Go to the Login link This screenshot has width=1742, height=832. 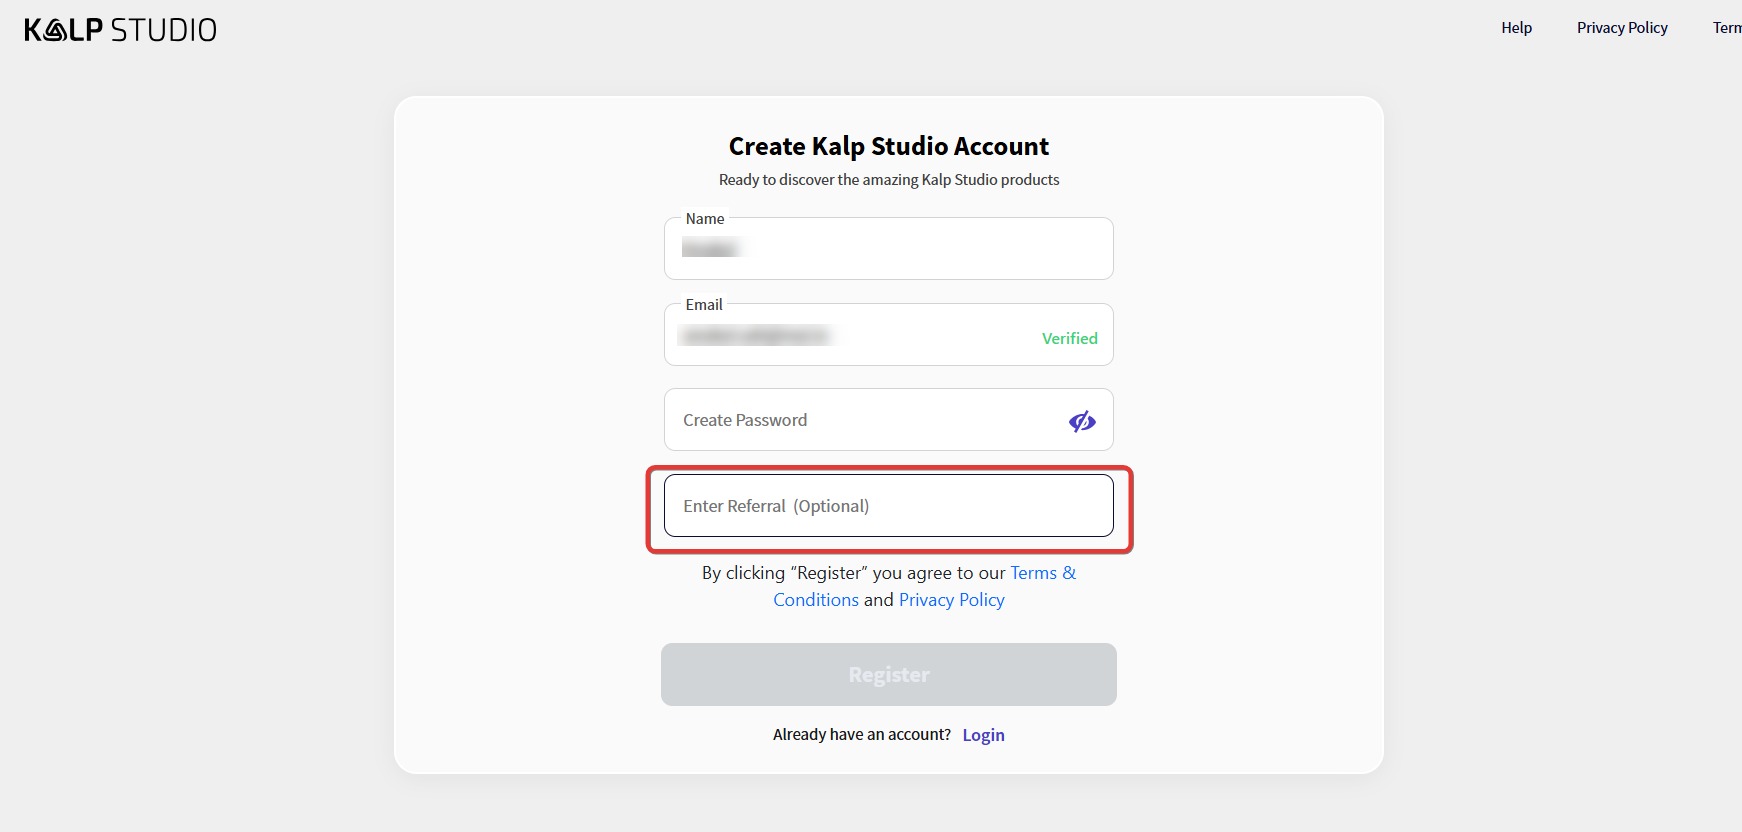click(983, 735)
